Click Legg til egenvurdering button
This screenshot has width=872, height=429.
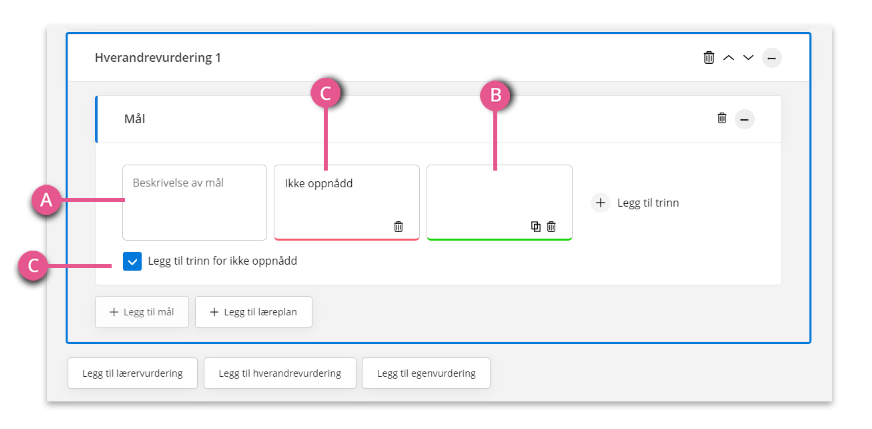pos(427,373)
